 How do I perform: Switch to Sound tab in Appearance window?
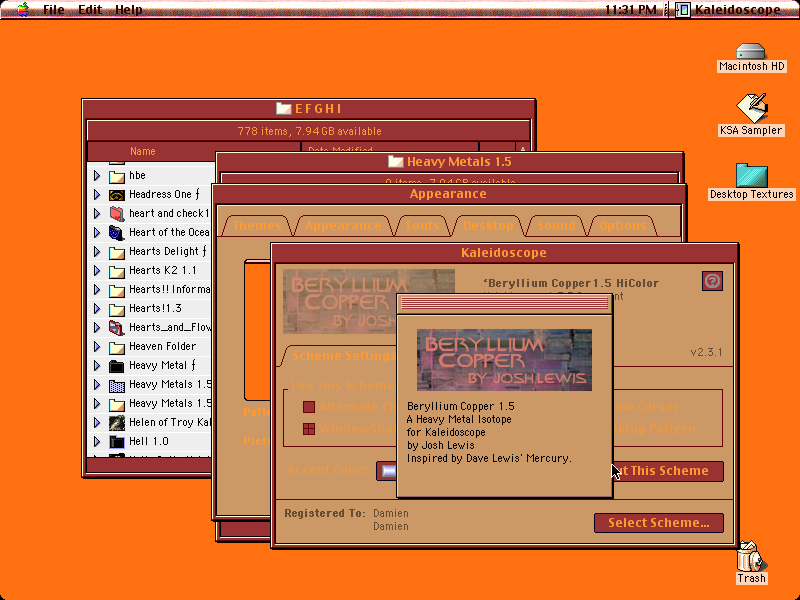click(x=556, y=226)
